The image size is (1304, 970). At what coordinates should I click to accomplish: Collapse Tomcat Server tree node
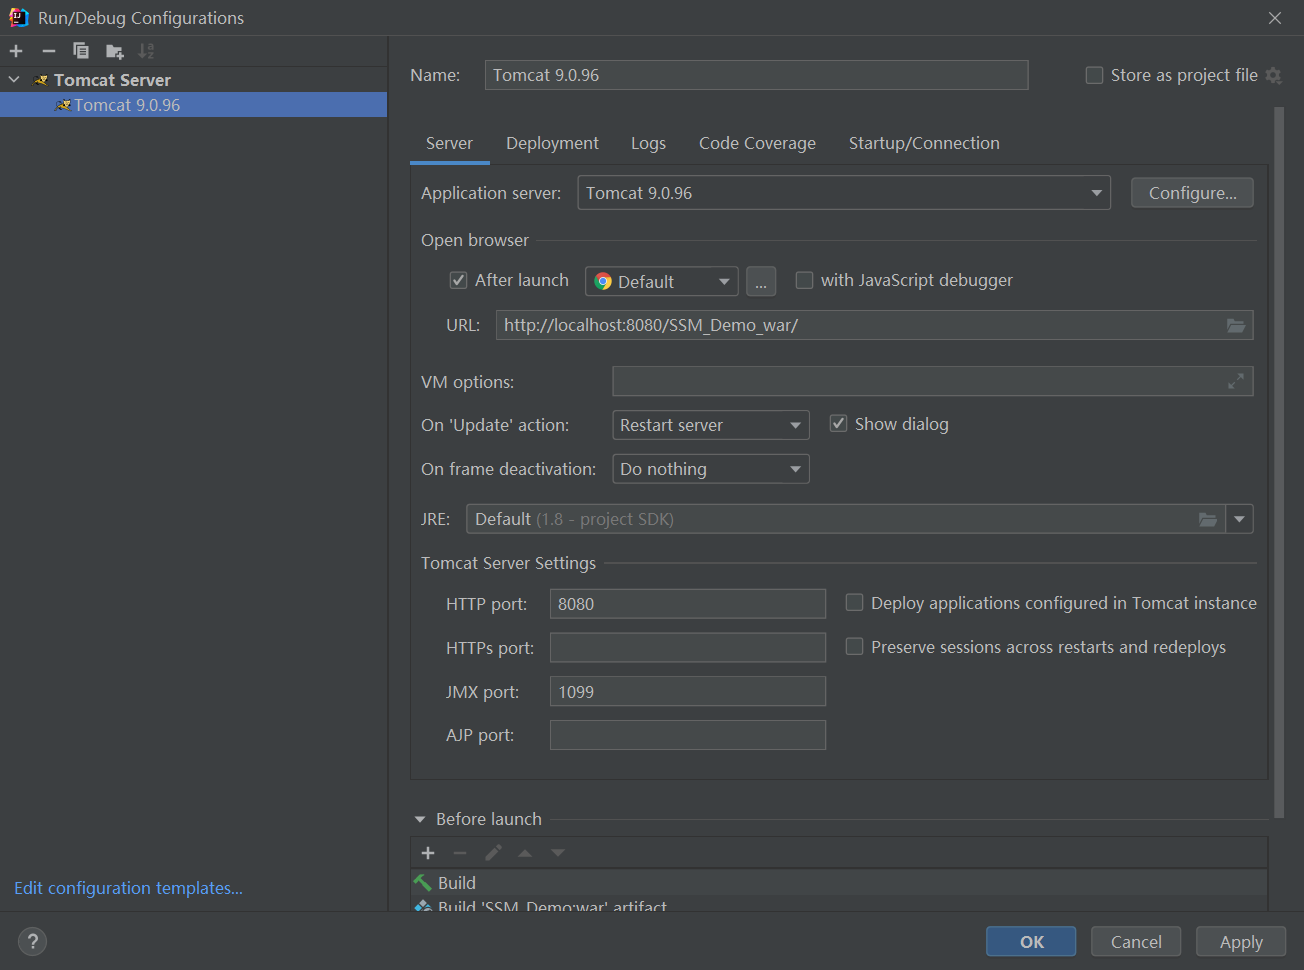tap(14, 79)
